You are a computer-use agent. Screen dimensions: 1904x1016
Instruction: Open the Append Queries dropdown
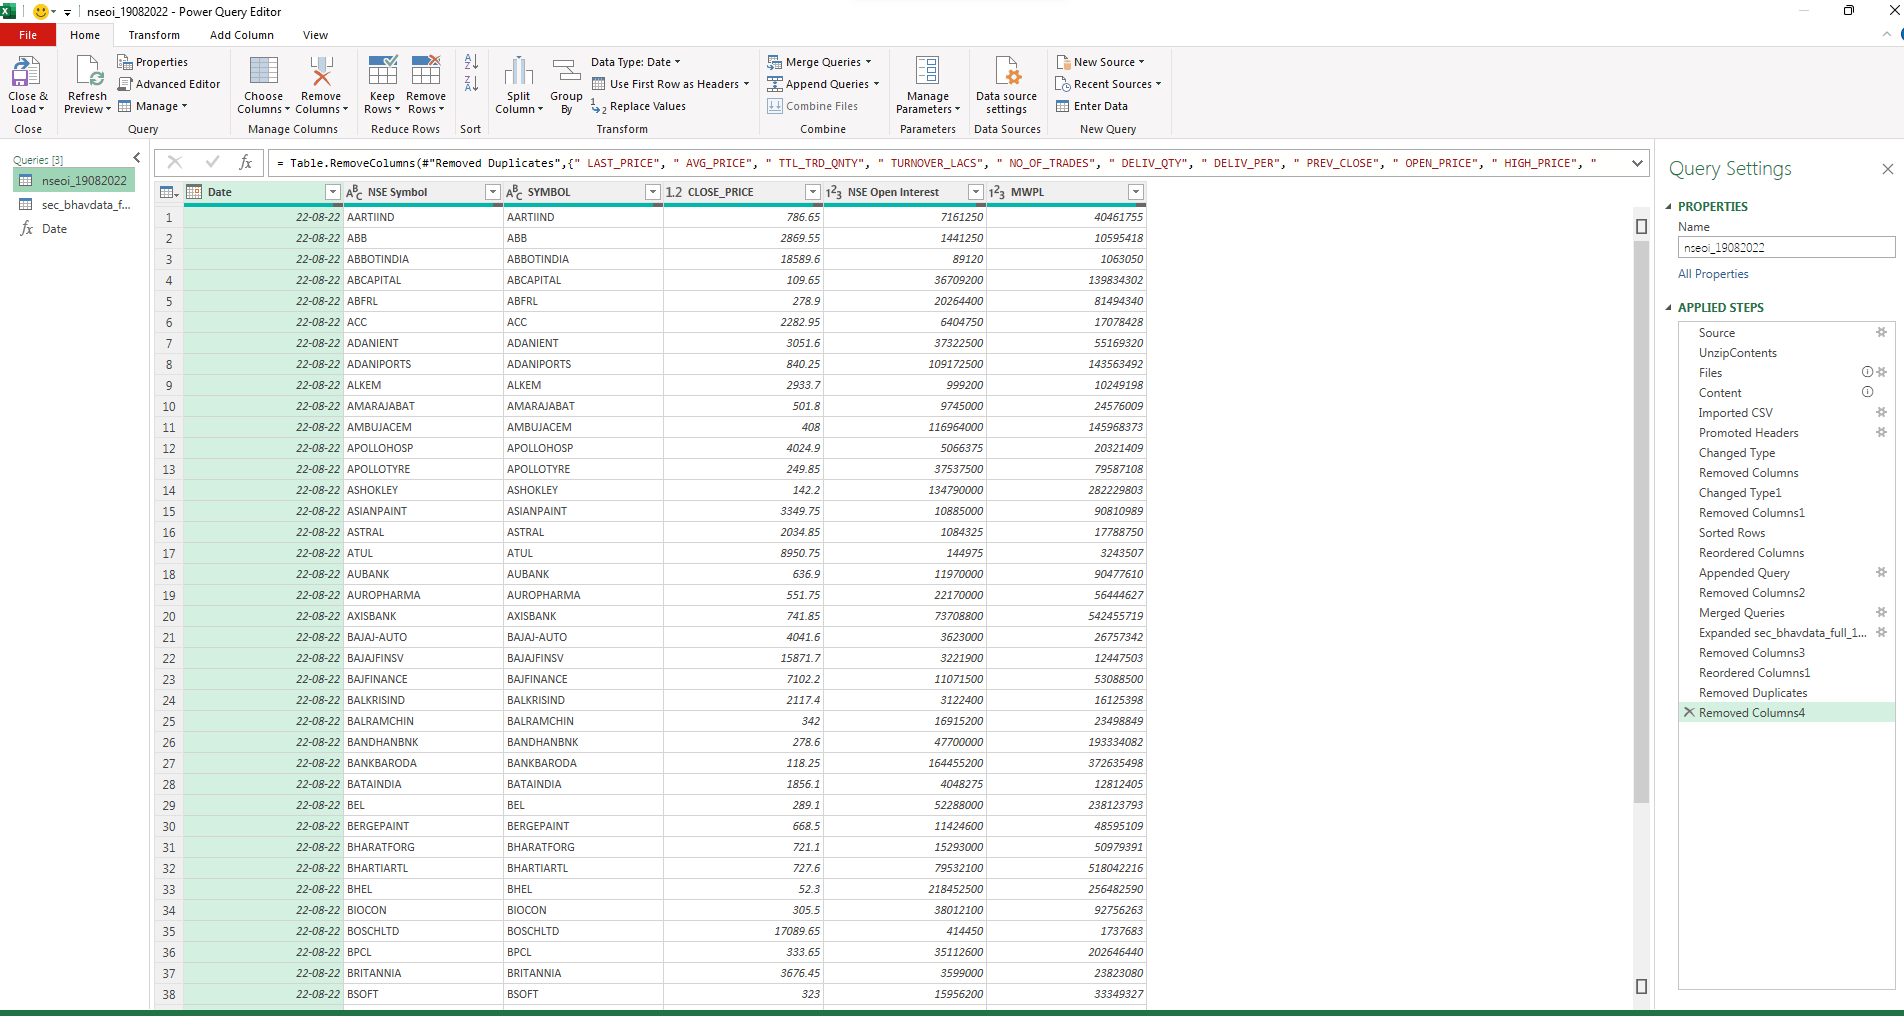pos(823,84)
